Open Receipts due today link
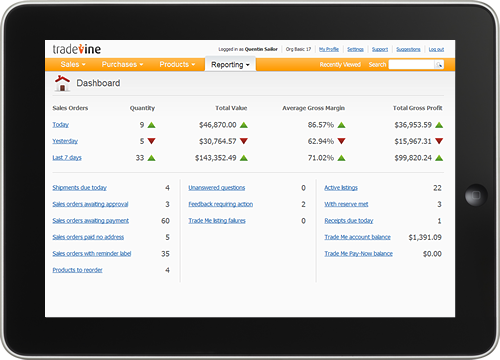 pyautogui.click(x=349, y=221)
